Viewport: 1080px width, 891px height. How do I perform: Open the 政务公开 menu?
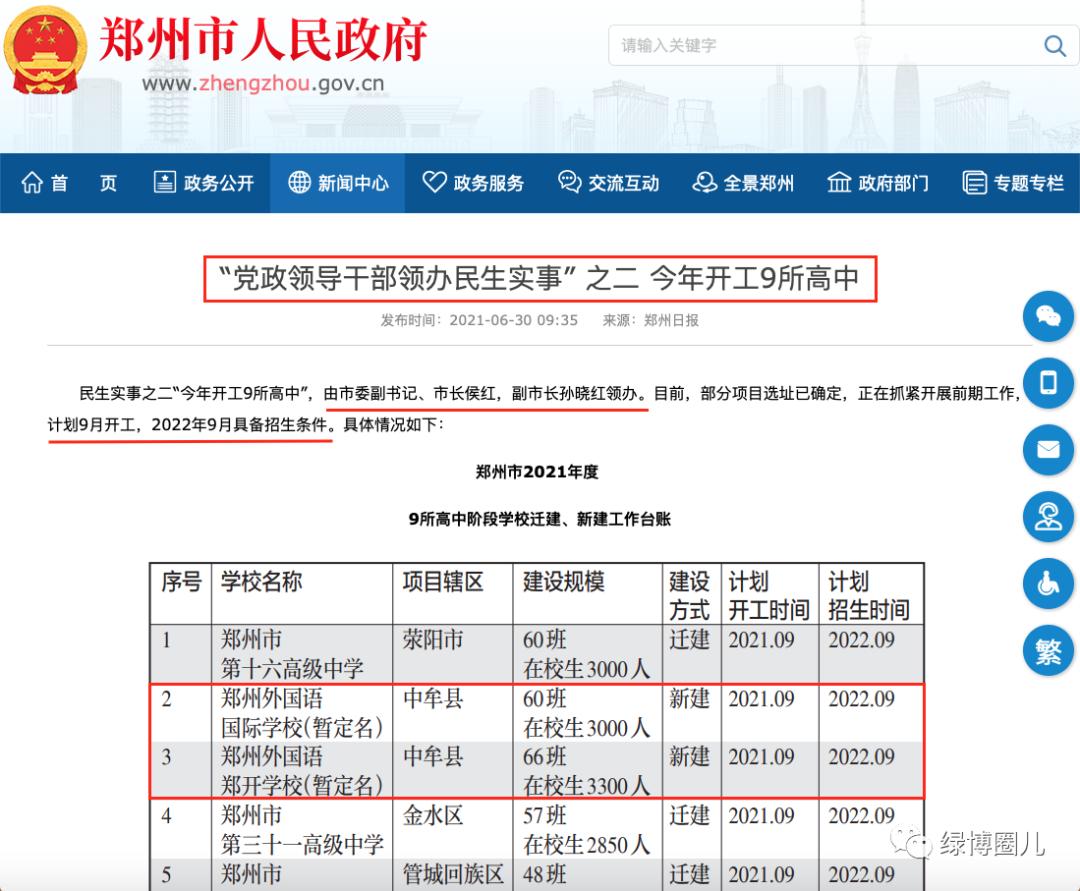[203, 183]
